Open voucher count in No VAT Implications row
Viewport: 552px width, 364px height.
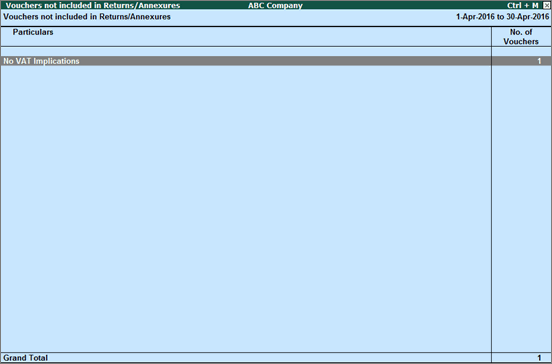coord(539,61)
